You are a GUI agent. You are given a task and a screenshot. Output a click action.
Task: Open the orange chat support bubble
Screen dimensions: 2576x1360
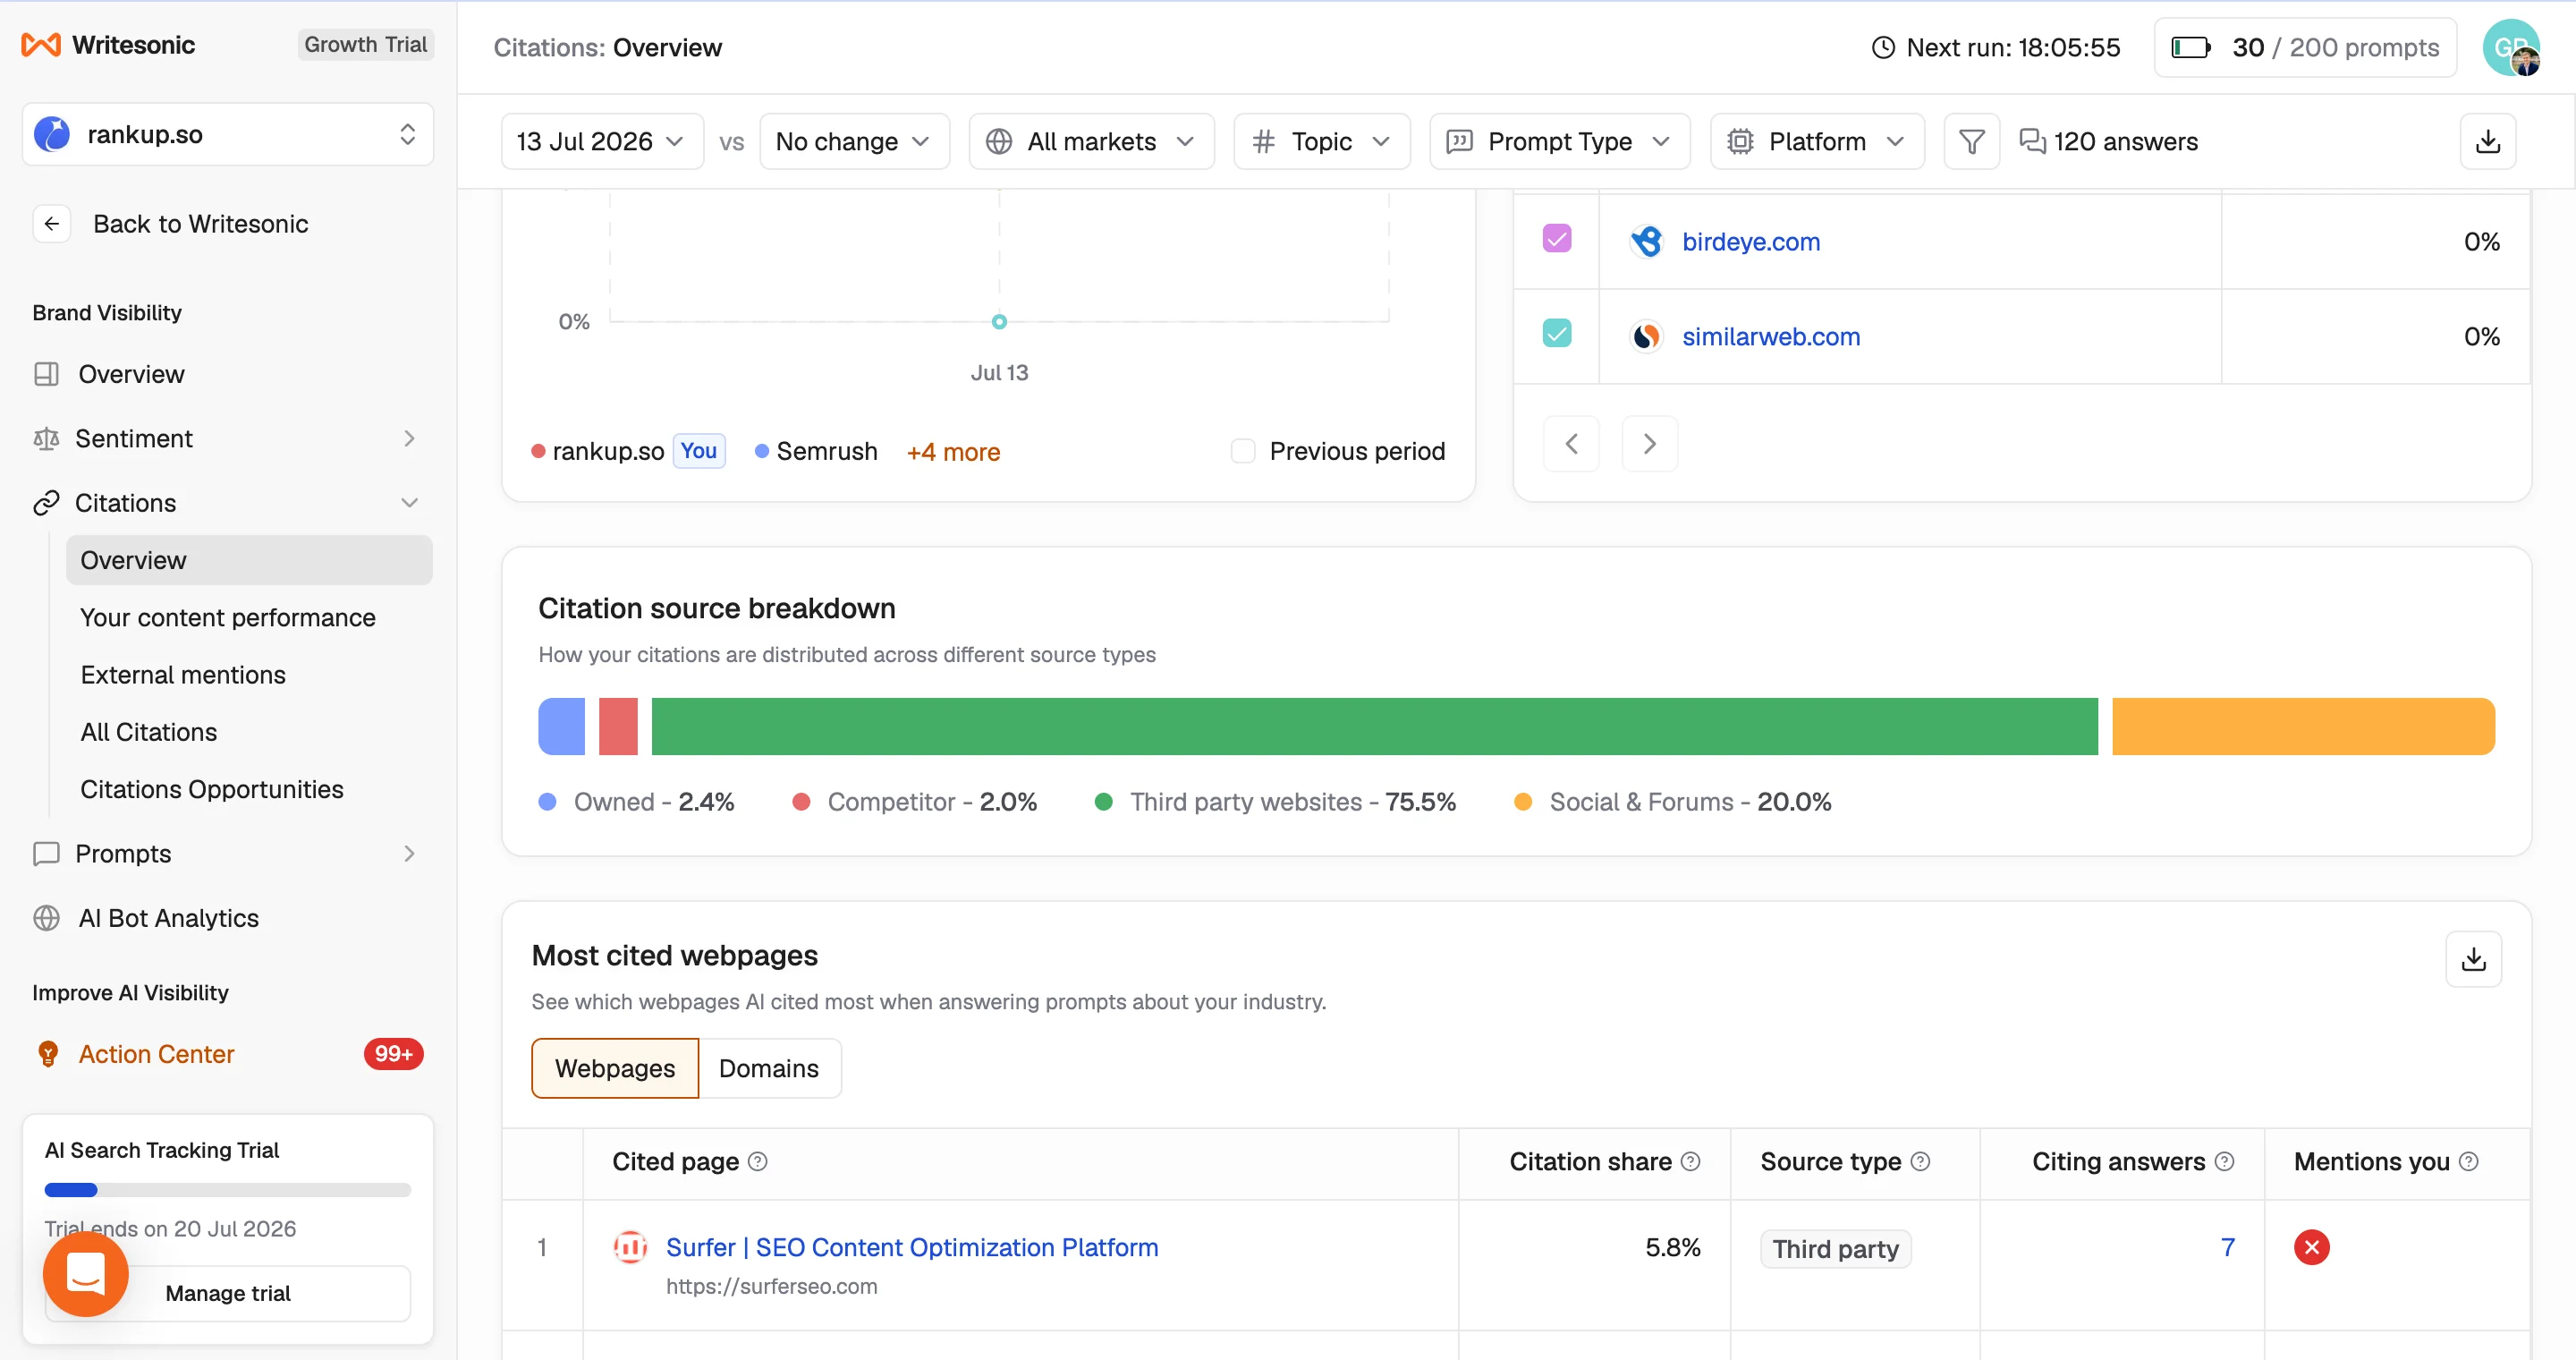pos(86,1274)
